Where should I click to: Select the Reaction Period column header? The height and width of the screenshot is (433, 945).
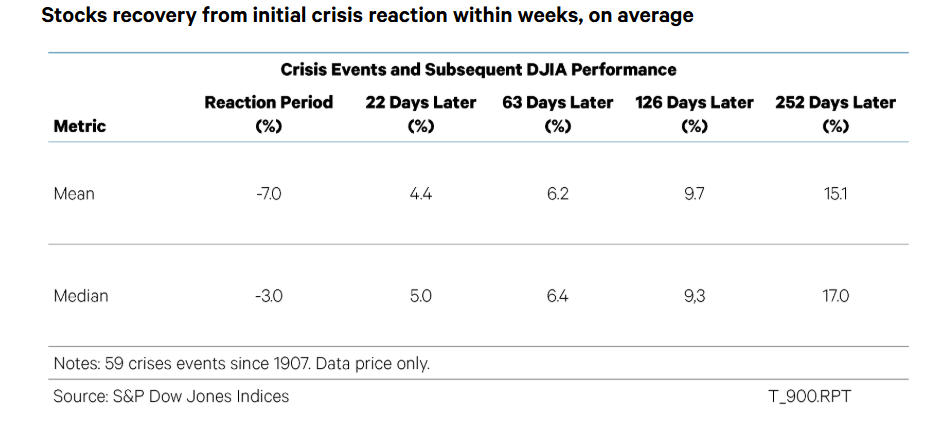(x=268, y=114)
